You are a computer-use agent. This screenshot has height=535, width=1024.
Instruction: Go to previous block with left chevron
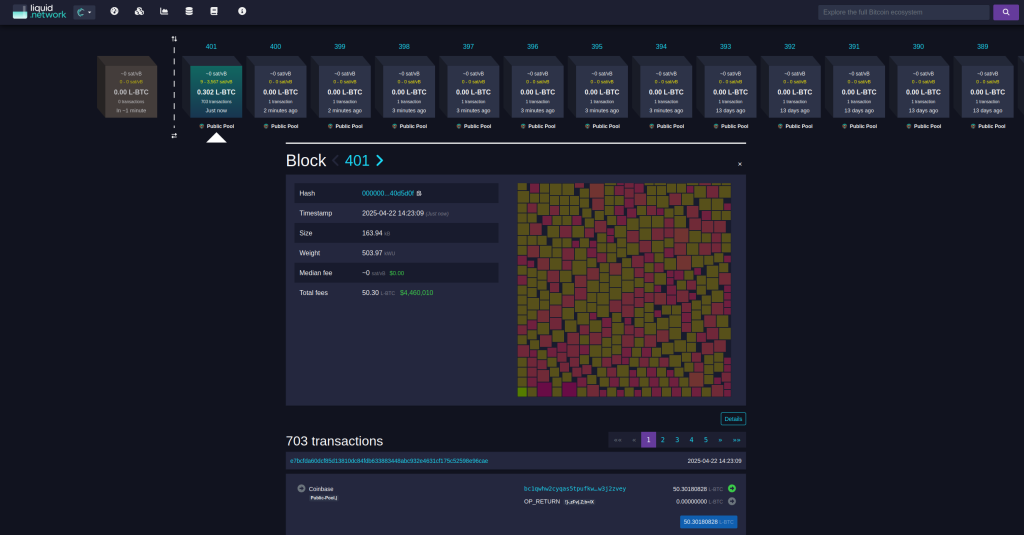(x=336, y=161)
